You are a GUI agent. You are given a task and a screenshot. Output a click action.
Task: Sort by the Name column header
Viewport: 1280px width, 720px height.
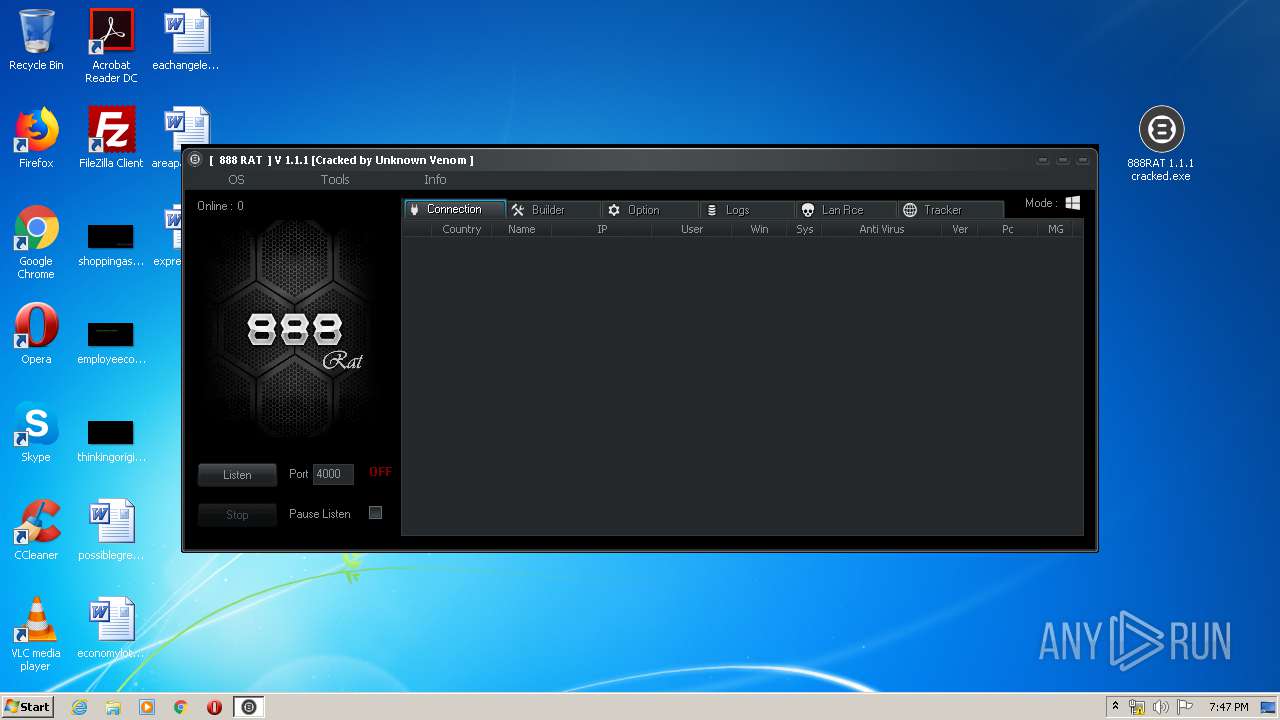[522, 229]
